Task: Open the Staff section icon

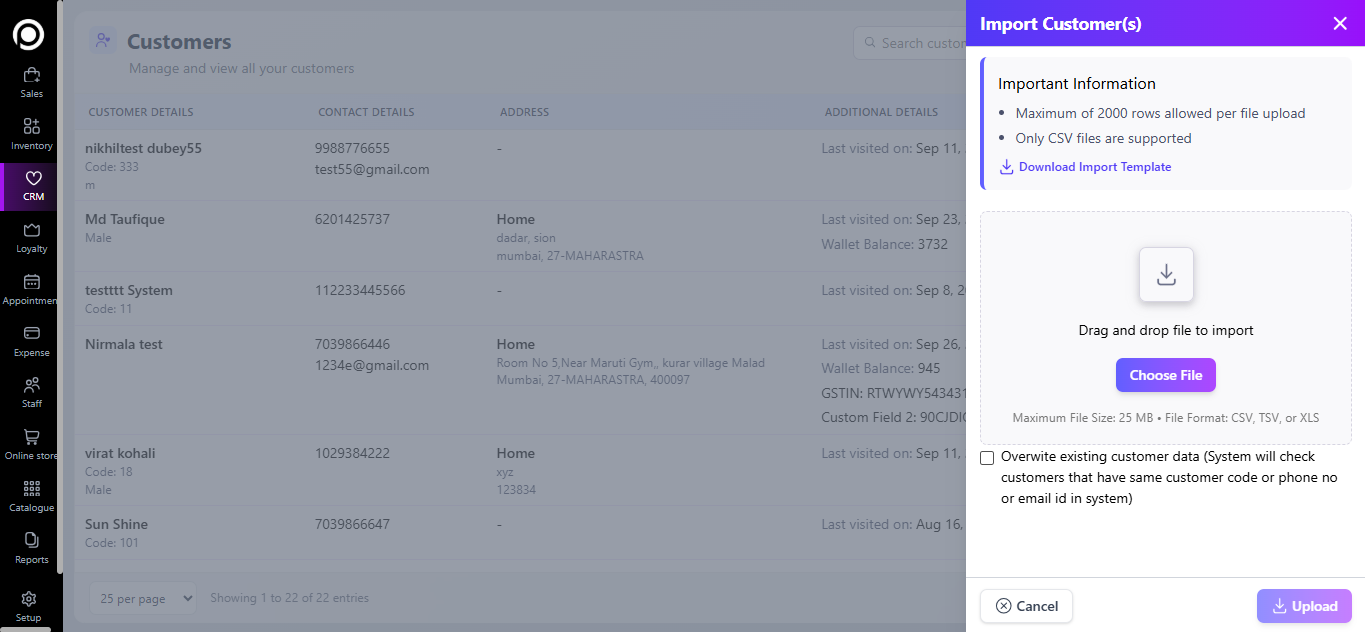Action: click(x=31, y=386)
